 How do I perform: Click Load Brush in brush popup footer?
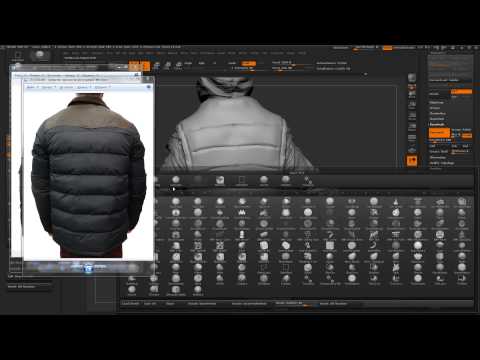click(x=131, y=304)
